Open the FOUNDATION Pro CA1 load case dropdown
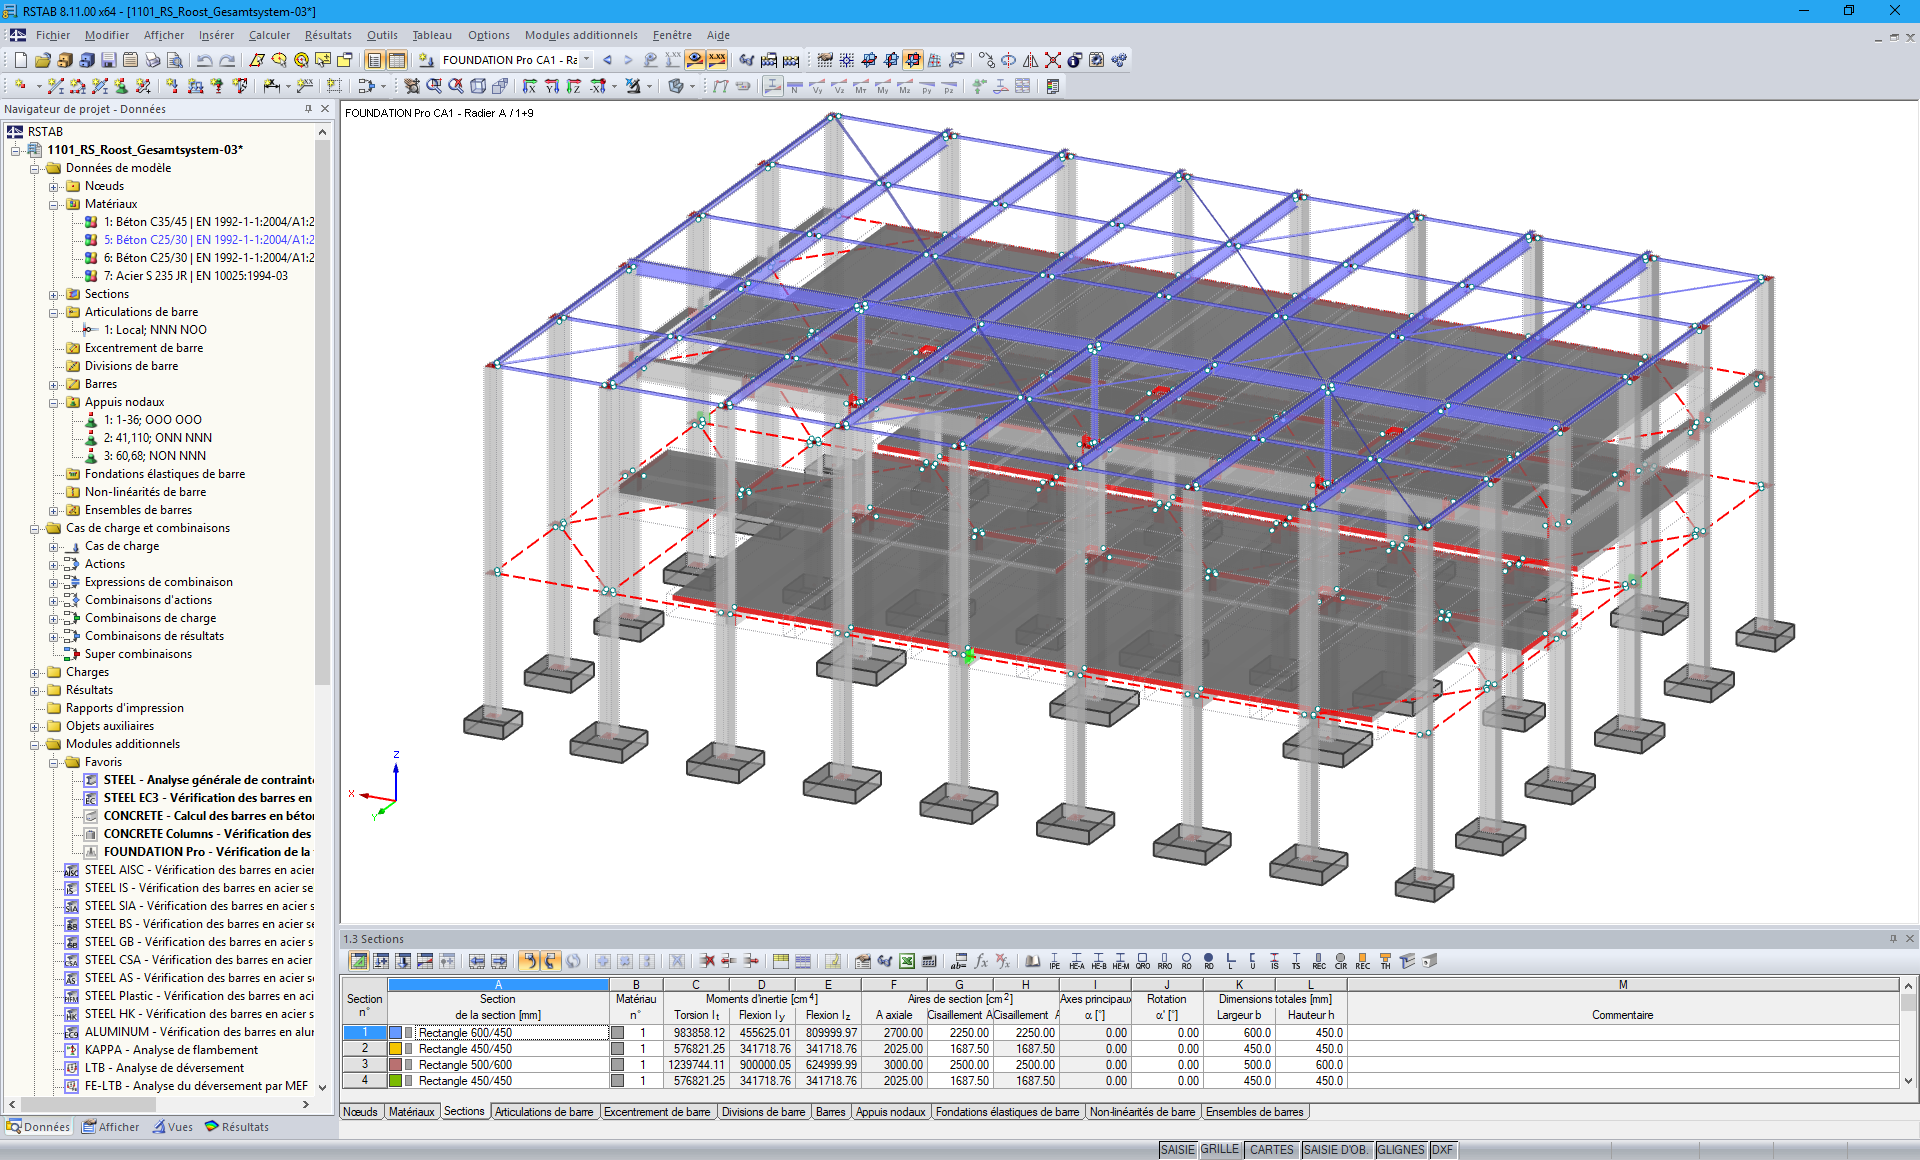1920x1160 pixels. [586, 60]
